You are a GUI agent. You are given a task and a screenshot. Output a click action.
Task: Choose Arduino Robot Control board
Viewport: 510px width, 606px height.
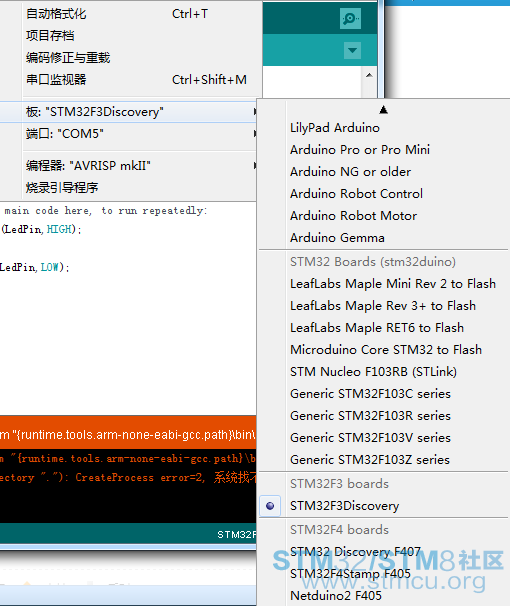[x=383, y=194]
